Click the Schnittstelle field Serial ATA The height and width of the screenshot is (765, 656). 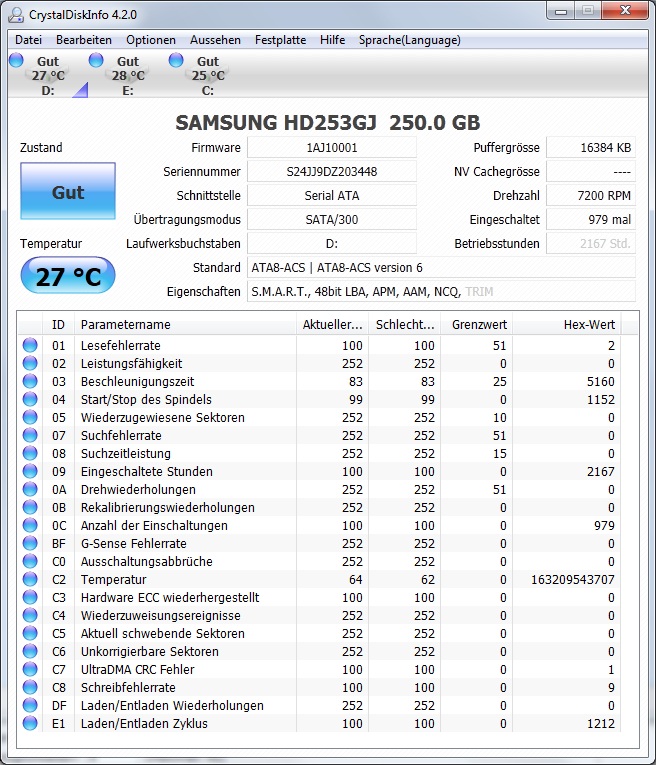click(x=332, y=195)
